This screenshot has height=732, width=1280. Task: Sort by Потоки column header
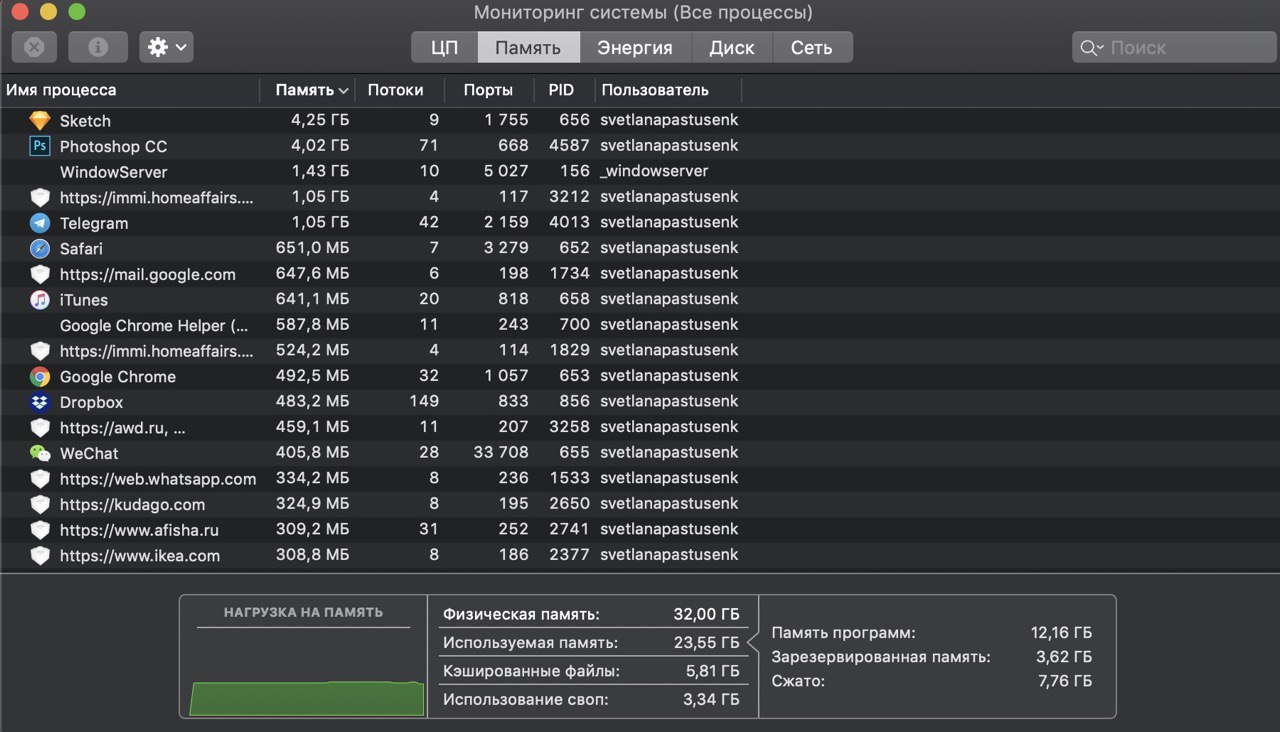400,90
